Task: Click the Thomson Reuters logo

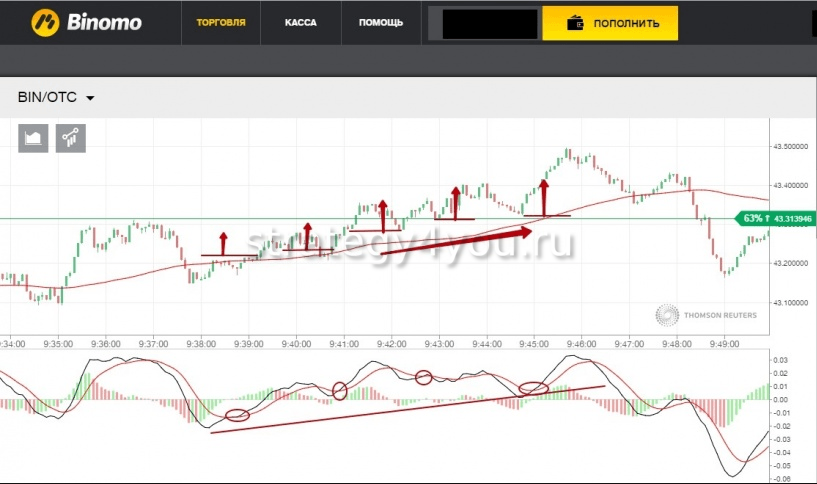Action: [667, 316]
